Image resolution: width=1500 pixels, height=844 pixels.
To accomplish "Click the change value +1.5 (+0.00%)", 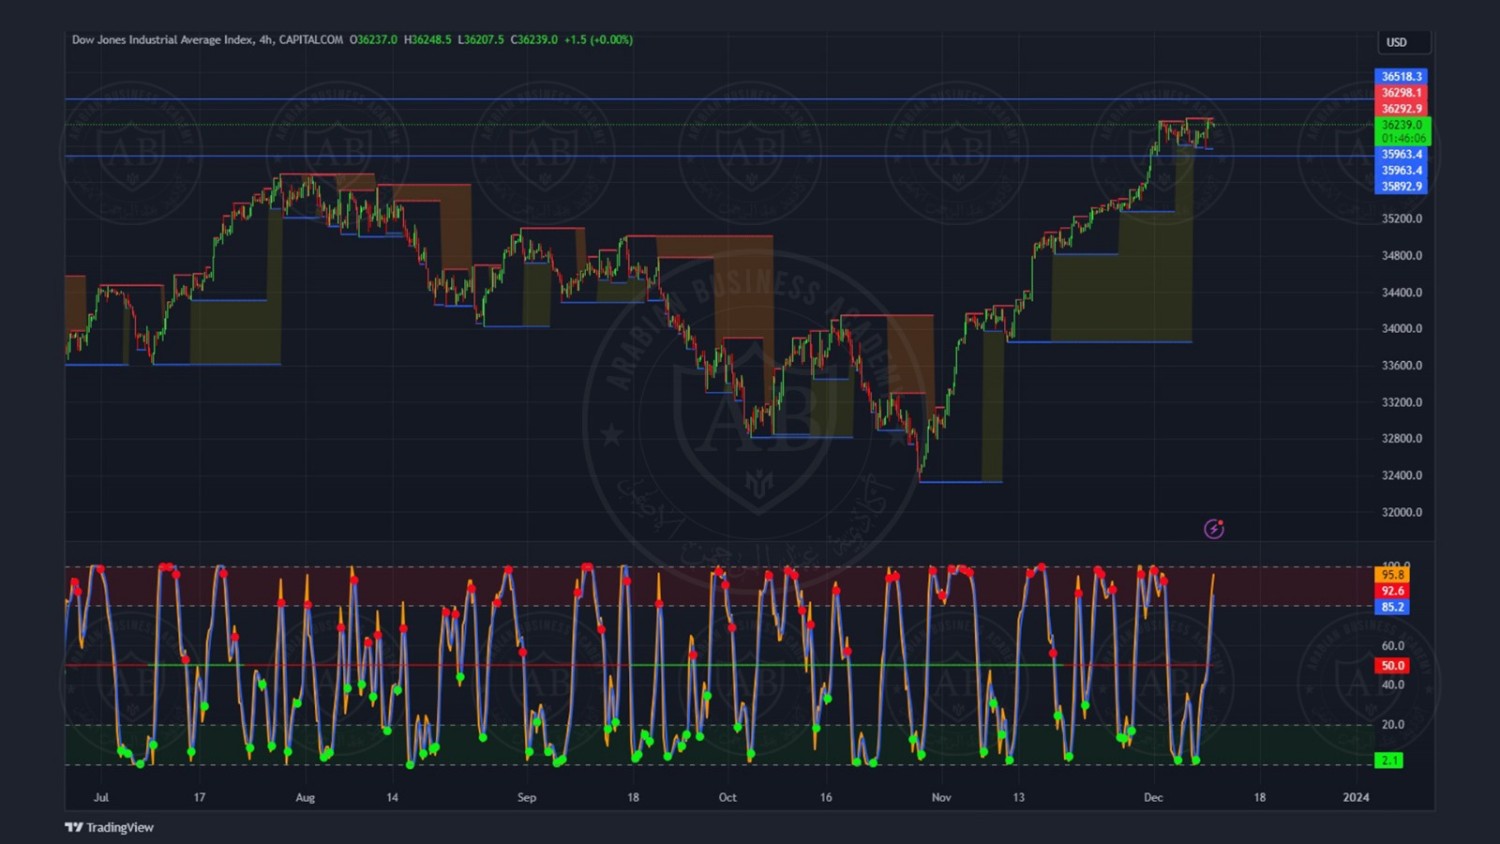I will [x=598, y=40].
